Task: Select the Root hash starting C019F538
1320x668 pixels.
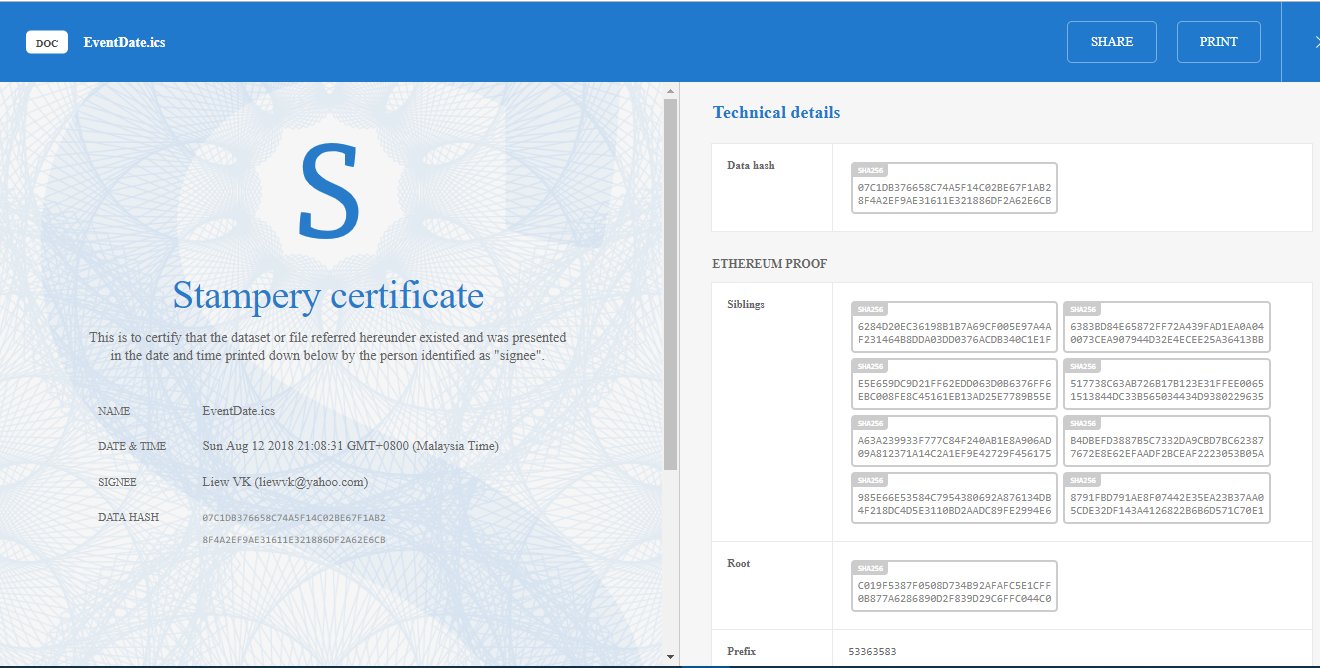Action: tap(954, 586)
